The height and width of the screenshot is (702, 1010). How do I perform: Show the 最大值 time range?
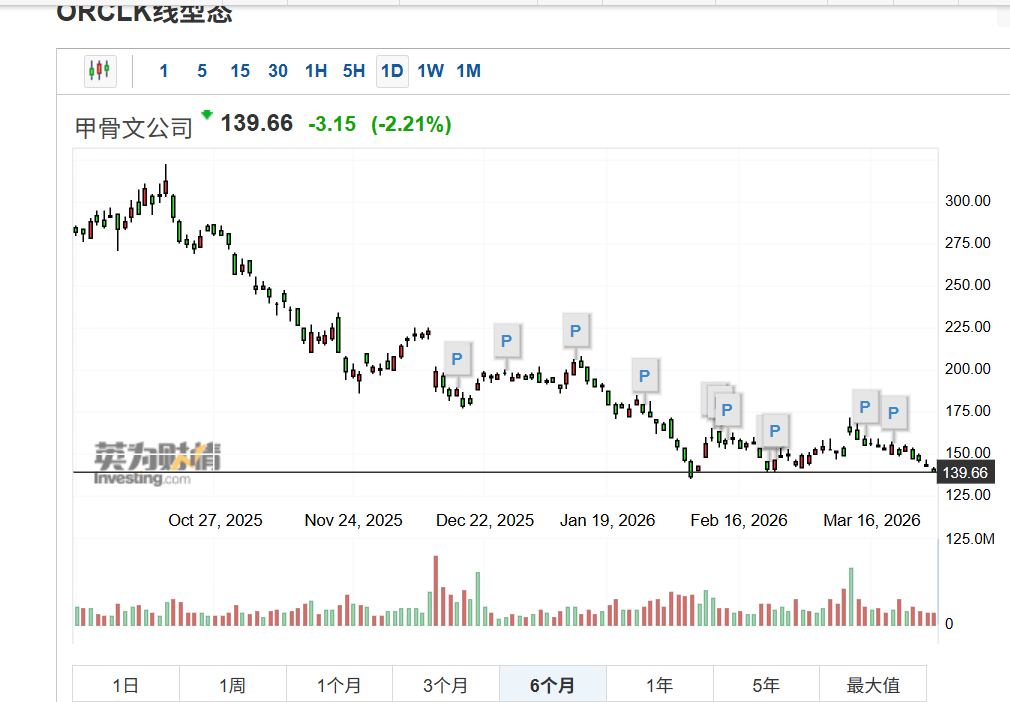pyautogui.click(x=873, y=685)
